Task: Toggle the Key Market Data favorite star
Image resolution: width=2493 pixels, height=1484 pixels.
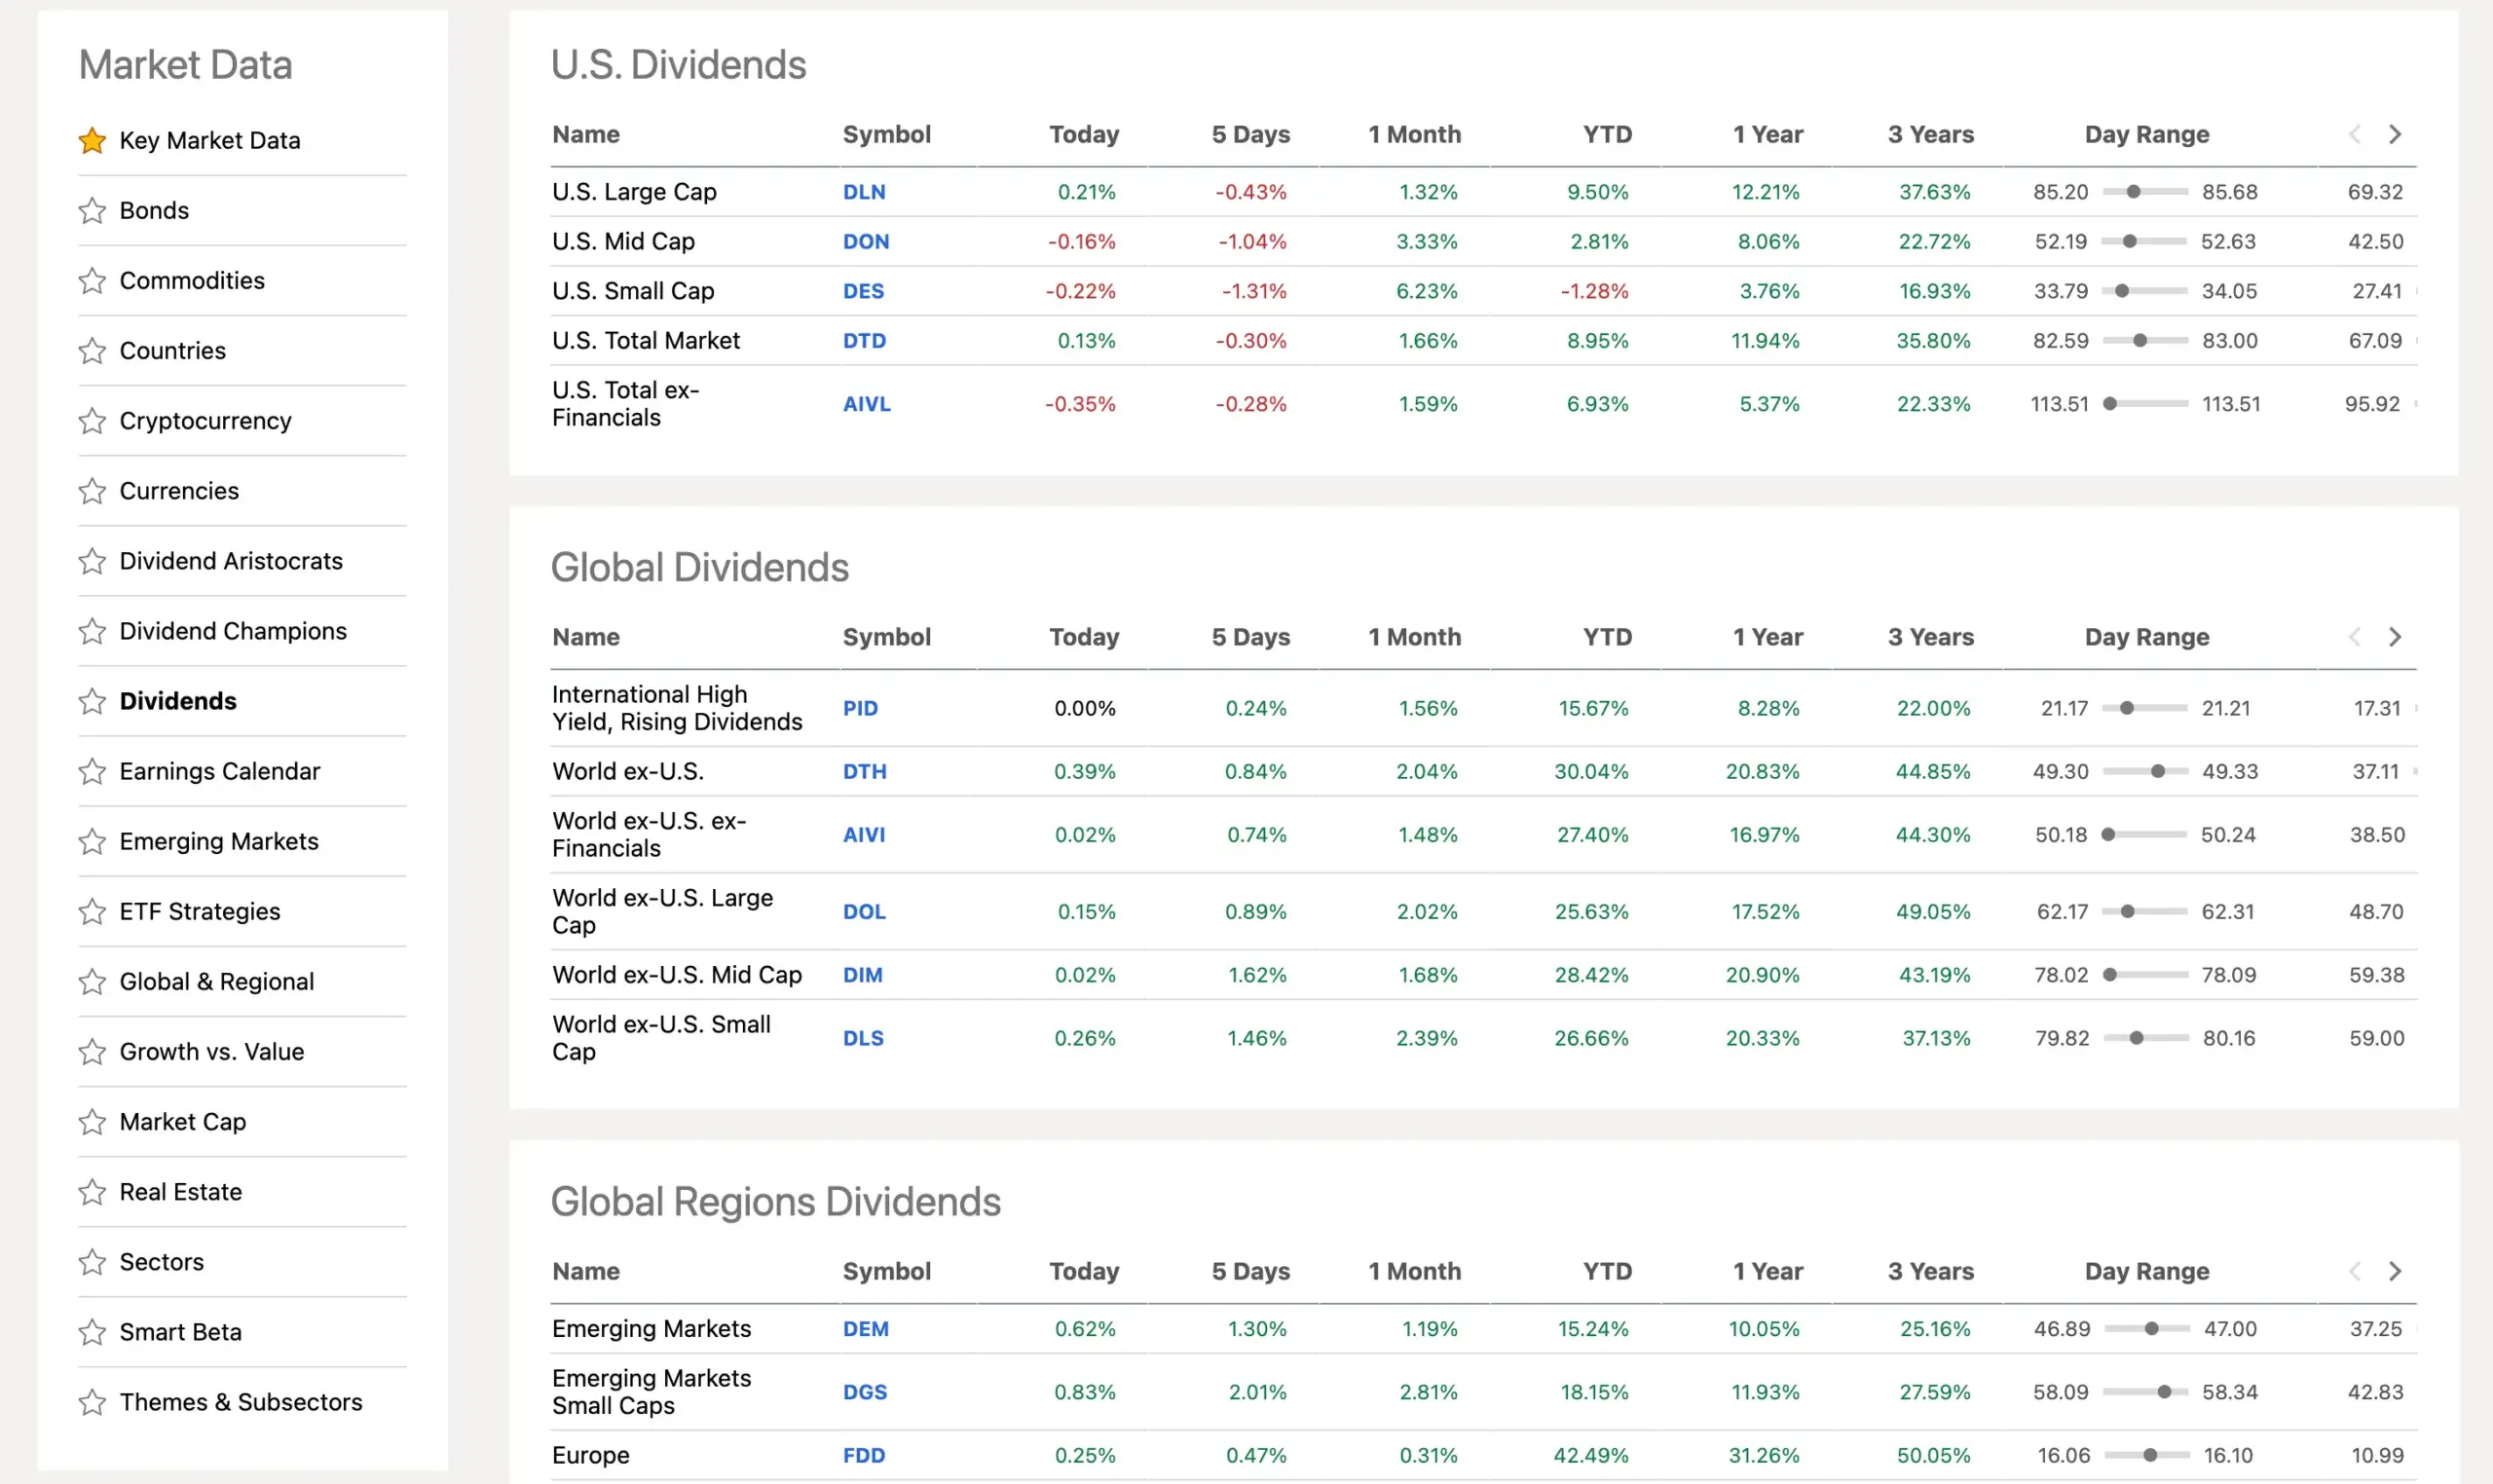Action: pyautogui.click(x=92, y=140)
